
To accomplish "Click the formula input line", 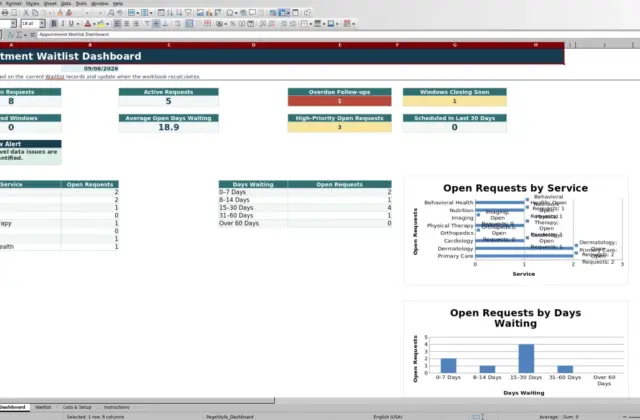I will 339,35.
